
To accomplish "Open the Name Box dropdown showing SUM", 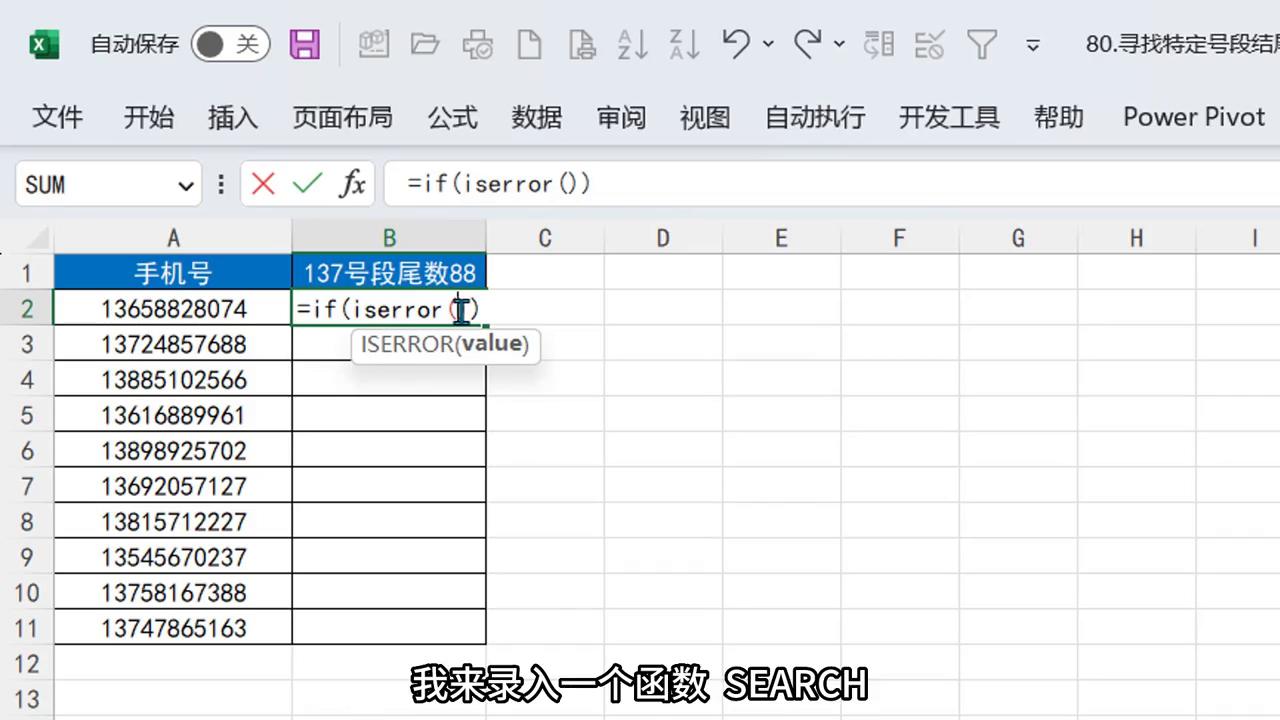I will (185, 185).
